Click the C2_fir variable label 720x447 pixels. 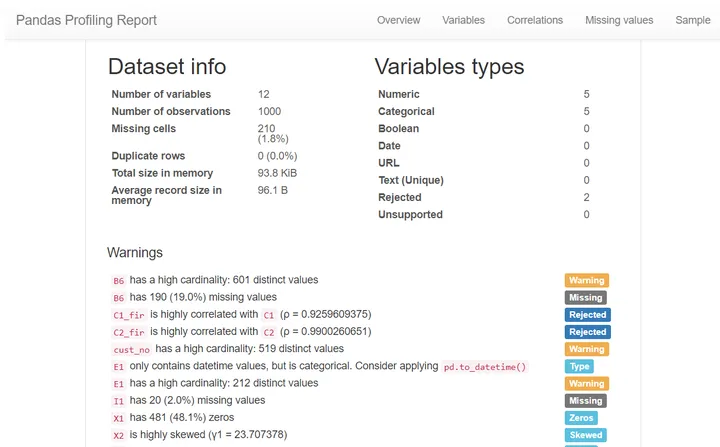point(129,332)
